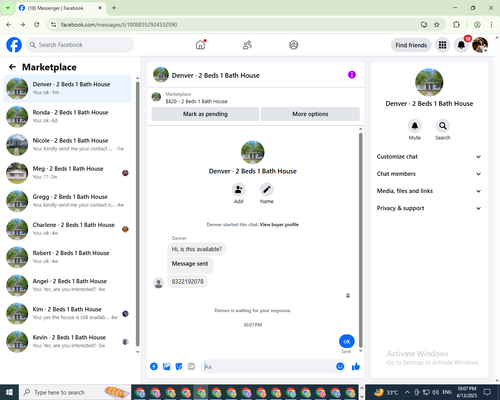Click the More options button
500x400 pixels.
(x=310, y=114)
